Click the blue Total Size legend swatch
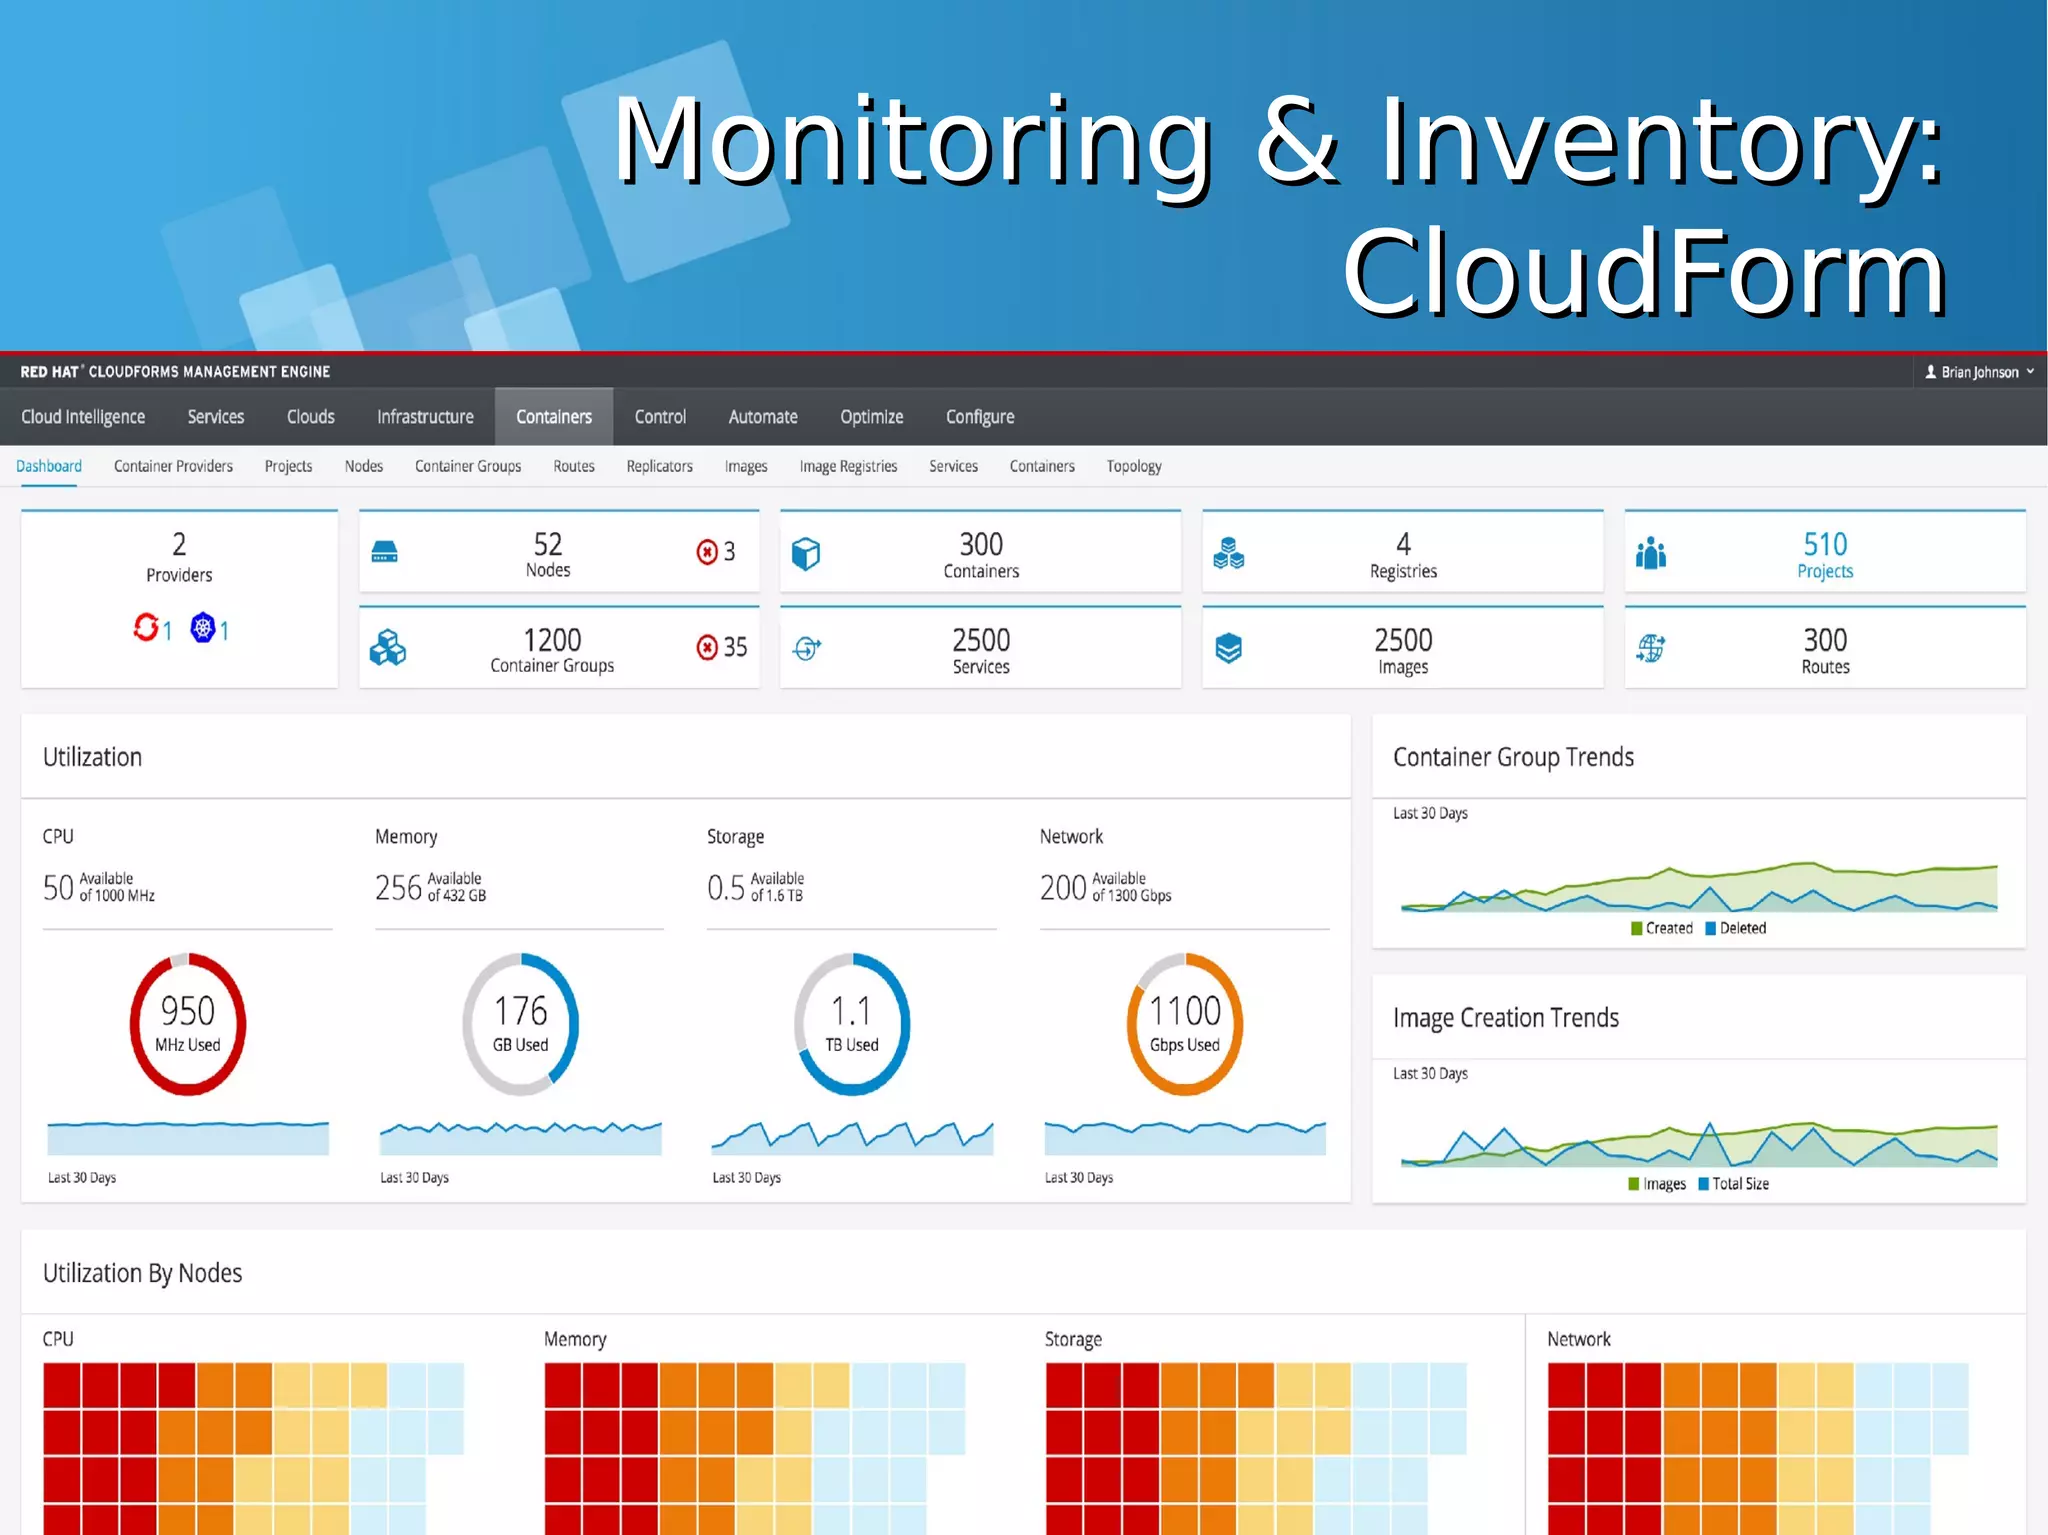 (1703, 1184)
